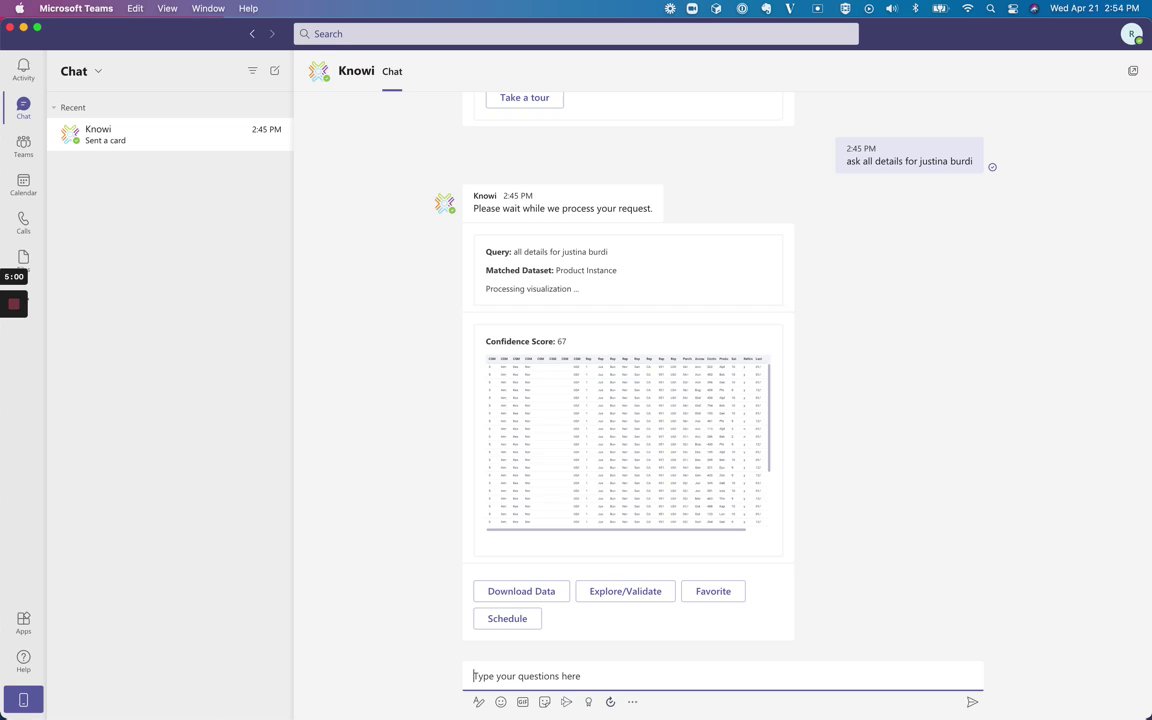The image size is (1152, 720).
Task: Open the sticker picker
Action: 544,702
